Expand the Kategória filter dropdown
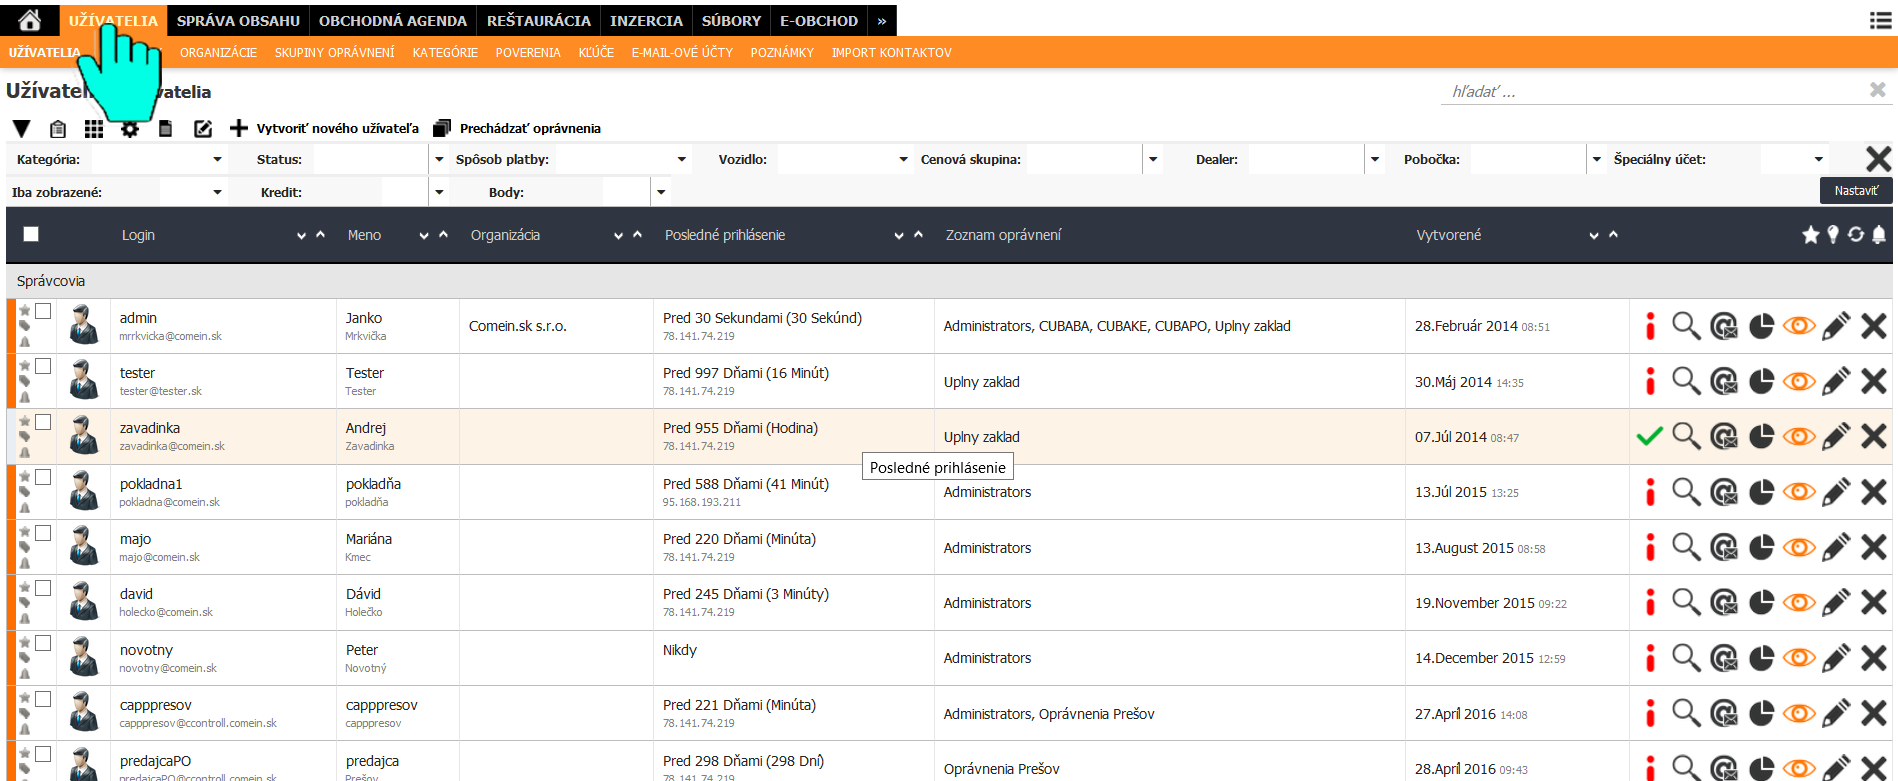1898x781 pixels. pyautogui.click(x=217, y=160)
